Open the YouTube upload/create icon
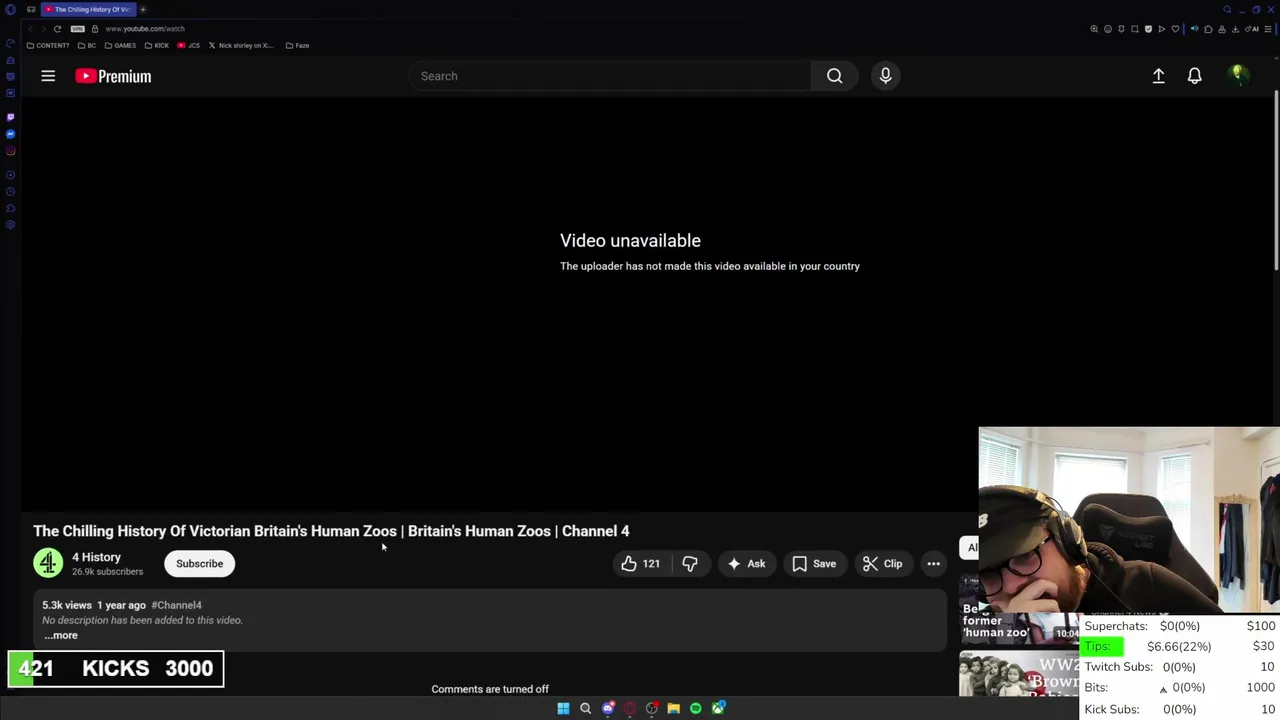 tap(1158, 76)
